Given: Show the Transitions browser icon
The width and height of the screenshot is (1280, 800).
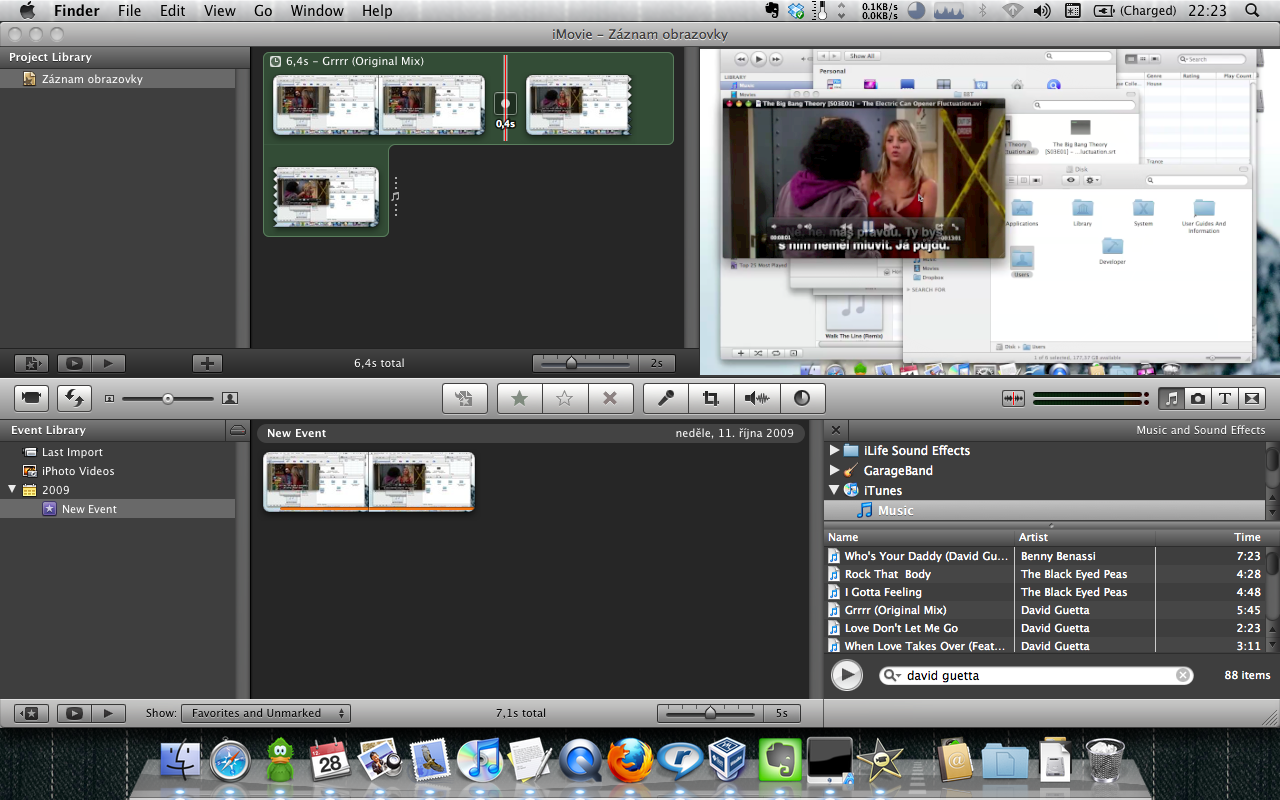Looking at the screenshot, I should [x=1251, y=398].
